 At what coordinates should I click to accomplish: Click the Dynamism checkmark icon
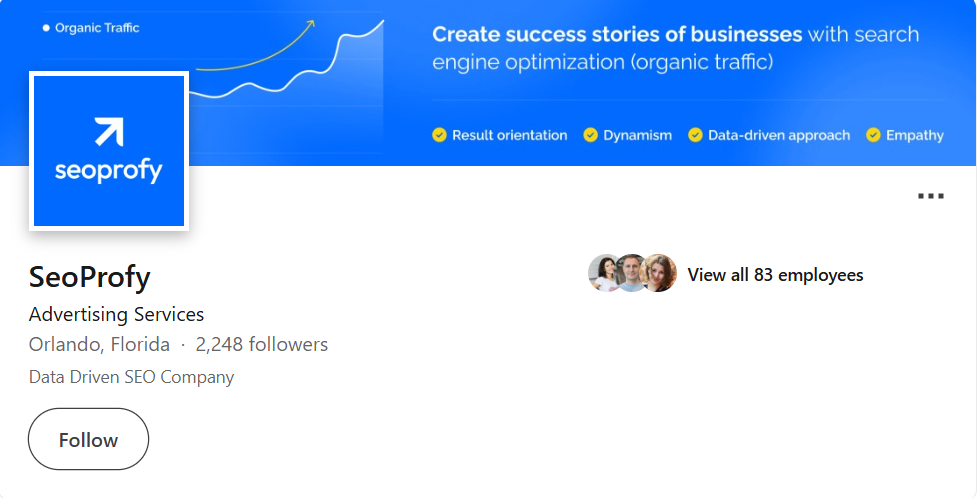tap(590, 135)
